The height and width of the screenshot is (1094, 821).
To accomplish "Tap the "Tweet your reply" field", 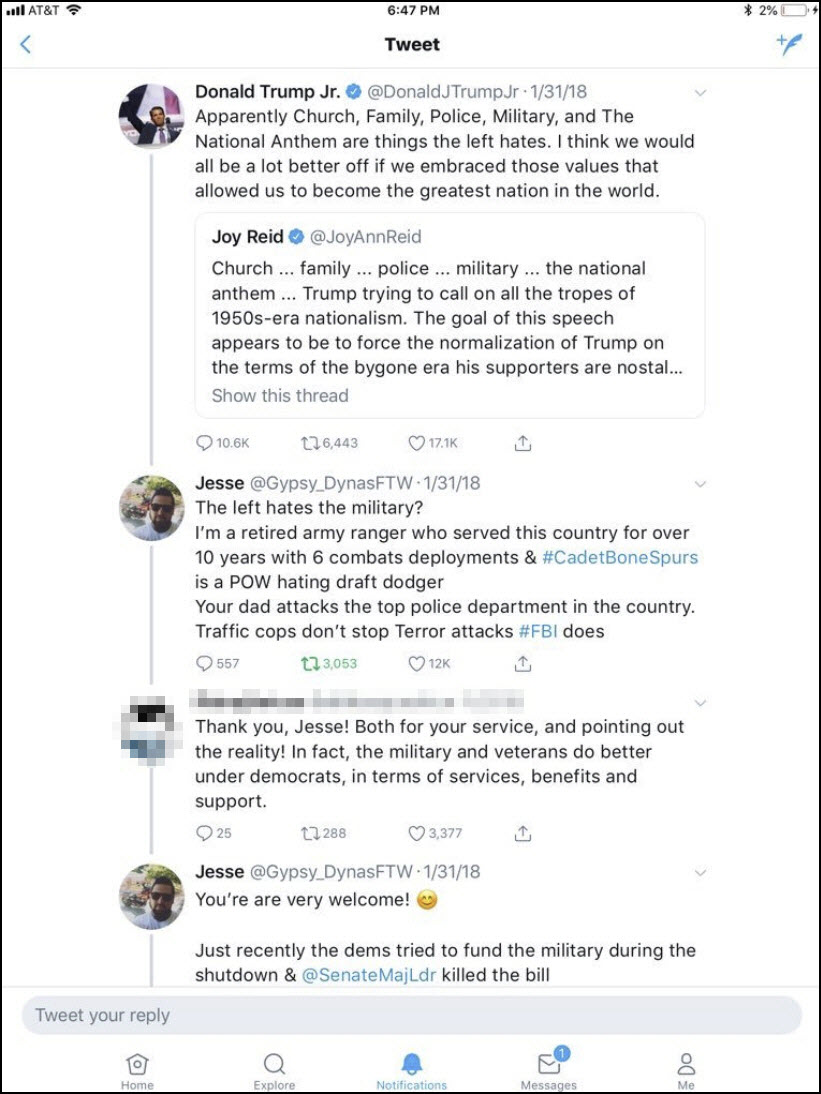I will (x=411, y=1015).
